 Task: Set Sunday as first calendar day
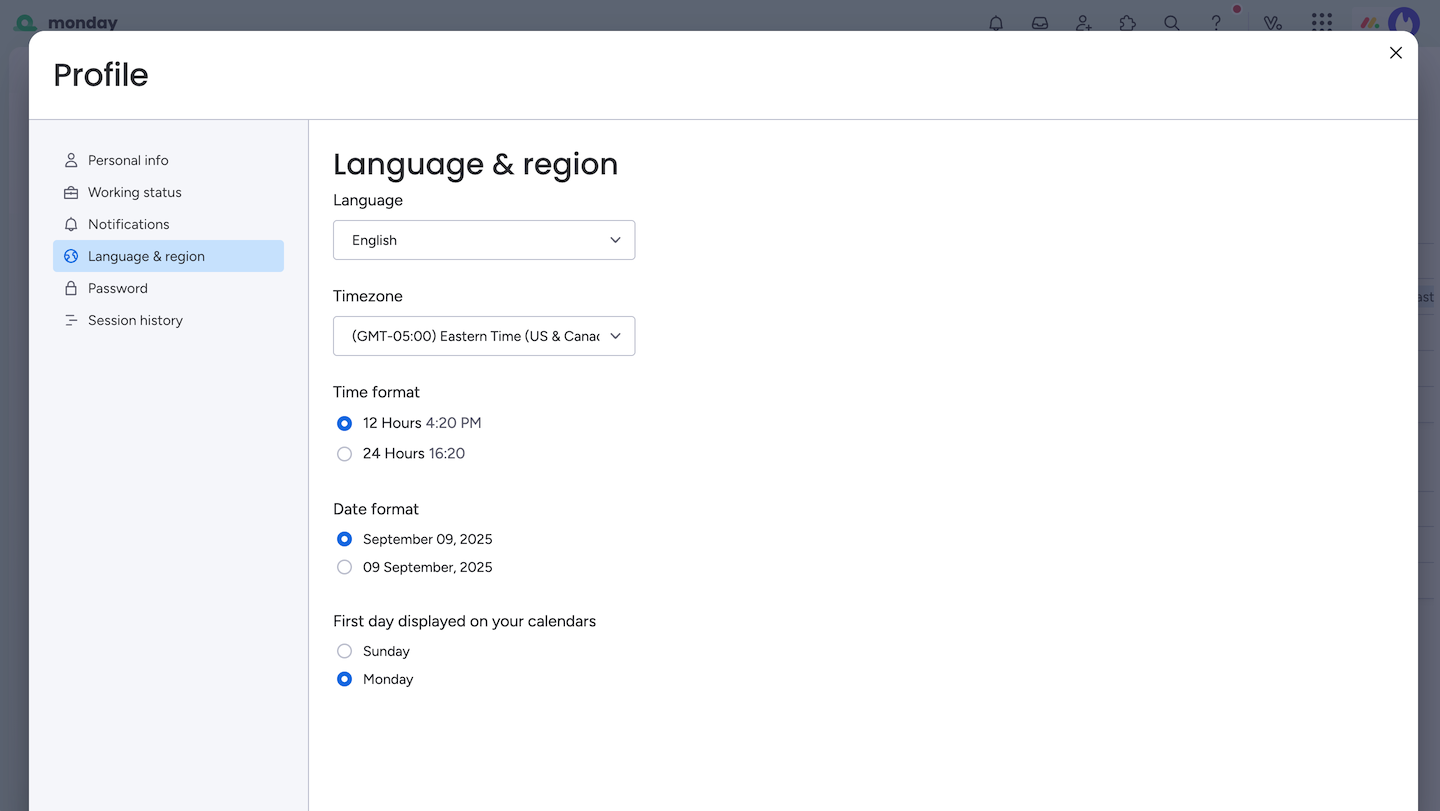pyautogui.click(x=344, y=651)
